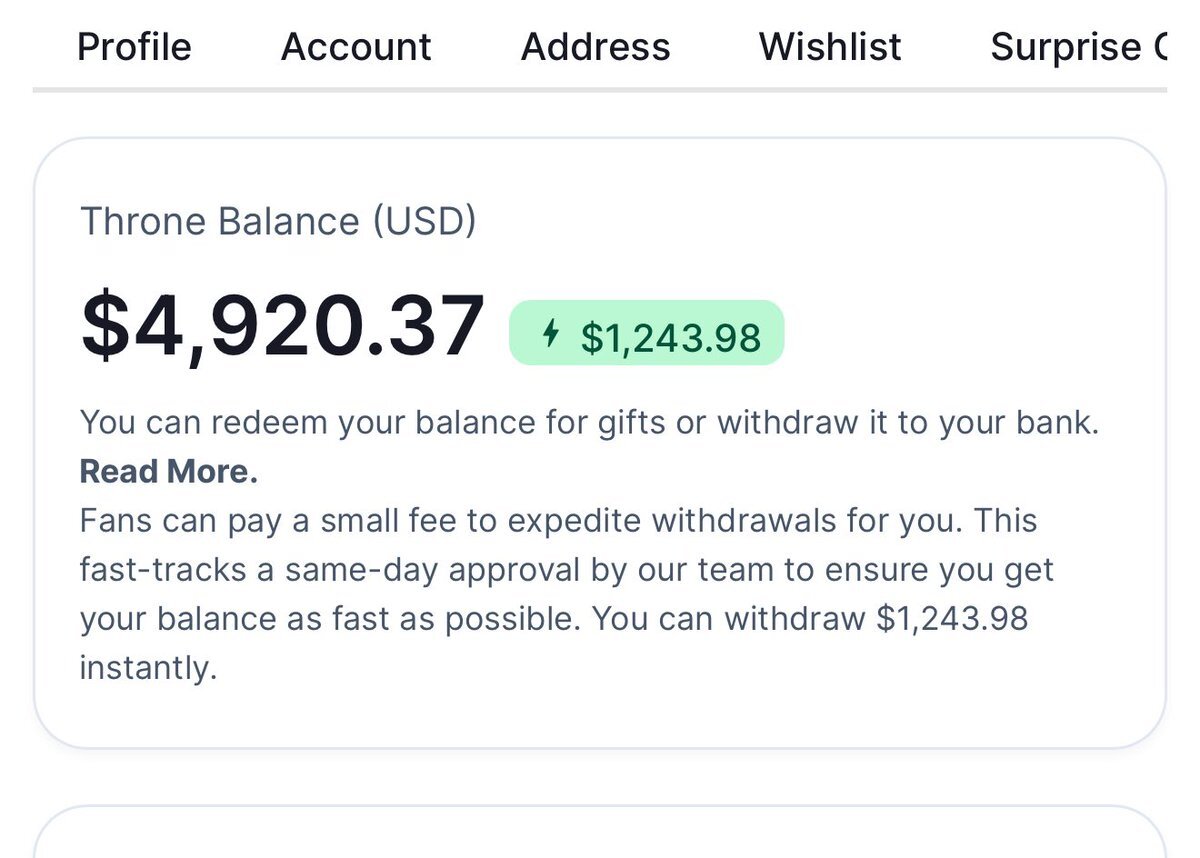Click the divider line under the tabs
Viewport: 1200px width, 858px height.
click(x=600, y=89)
